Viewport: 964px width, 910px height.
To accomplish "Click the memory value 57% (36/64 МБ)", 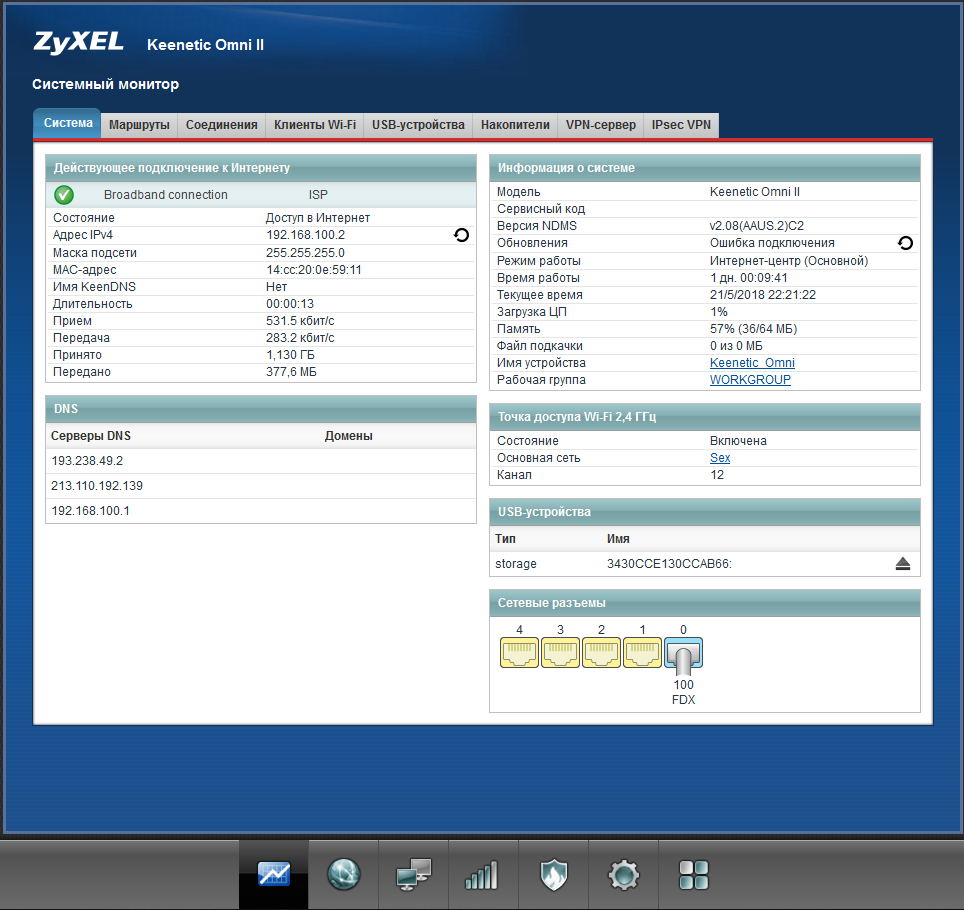I will [x=753, y=329].
